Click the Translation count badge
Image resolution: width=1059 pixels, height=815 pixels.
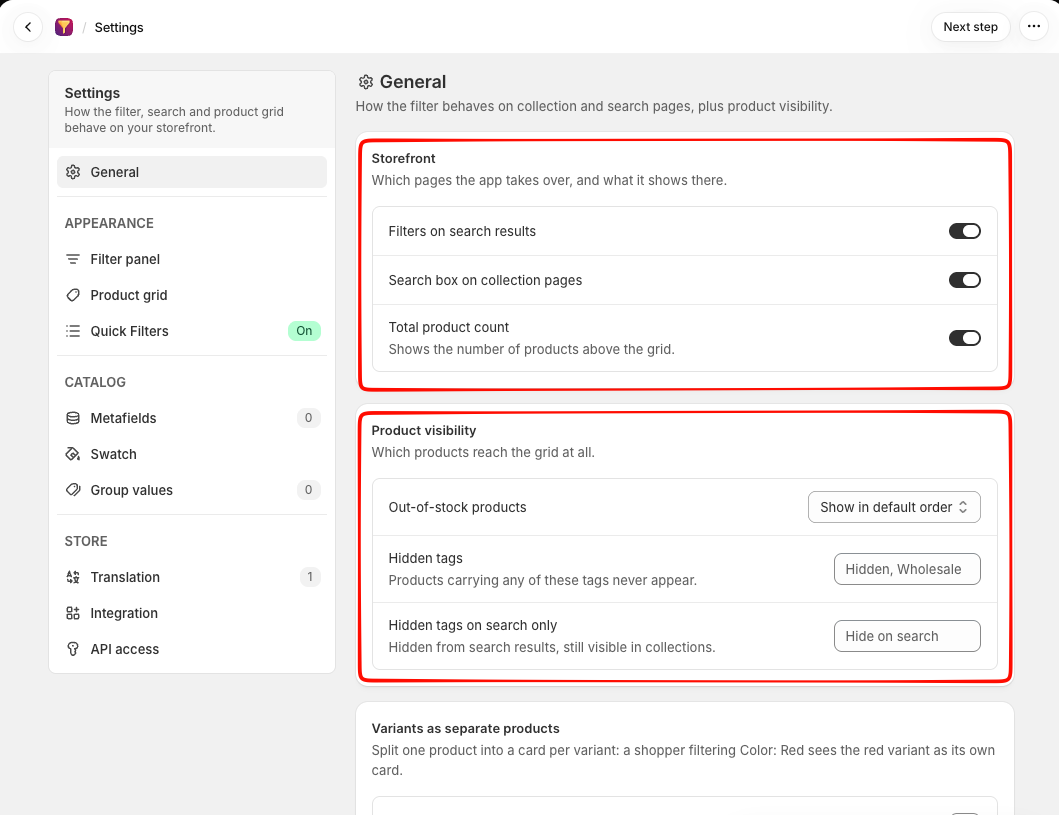310,577
